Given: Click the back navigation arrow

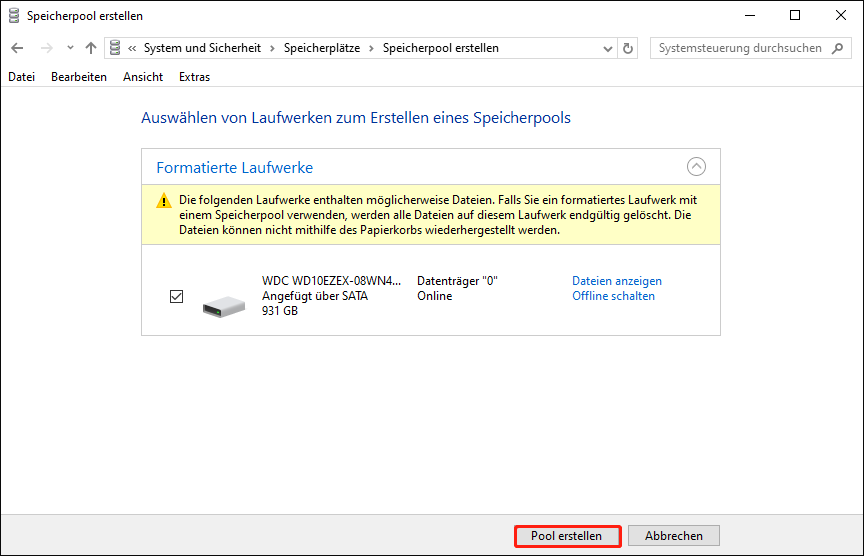Looking at the screenshot, I should pos(18,48).
